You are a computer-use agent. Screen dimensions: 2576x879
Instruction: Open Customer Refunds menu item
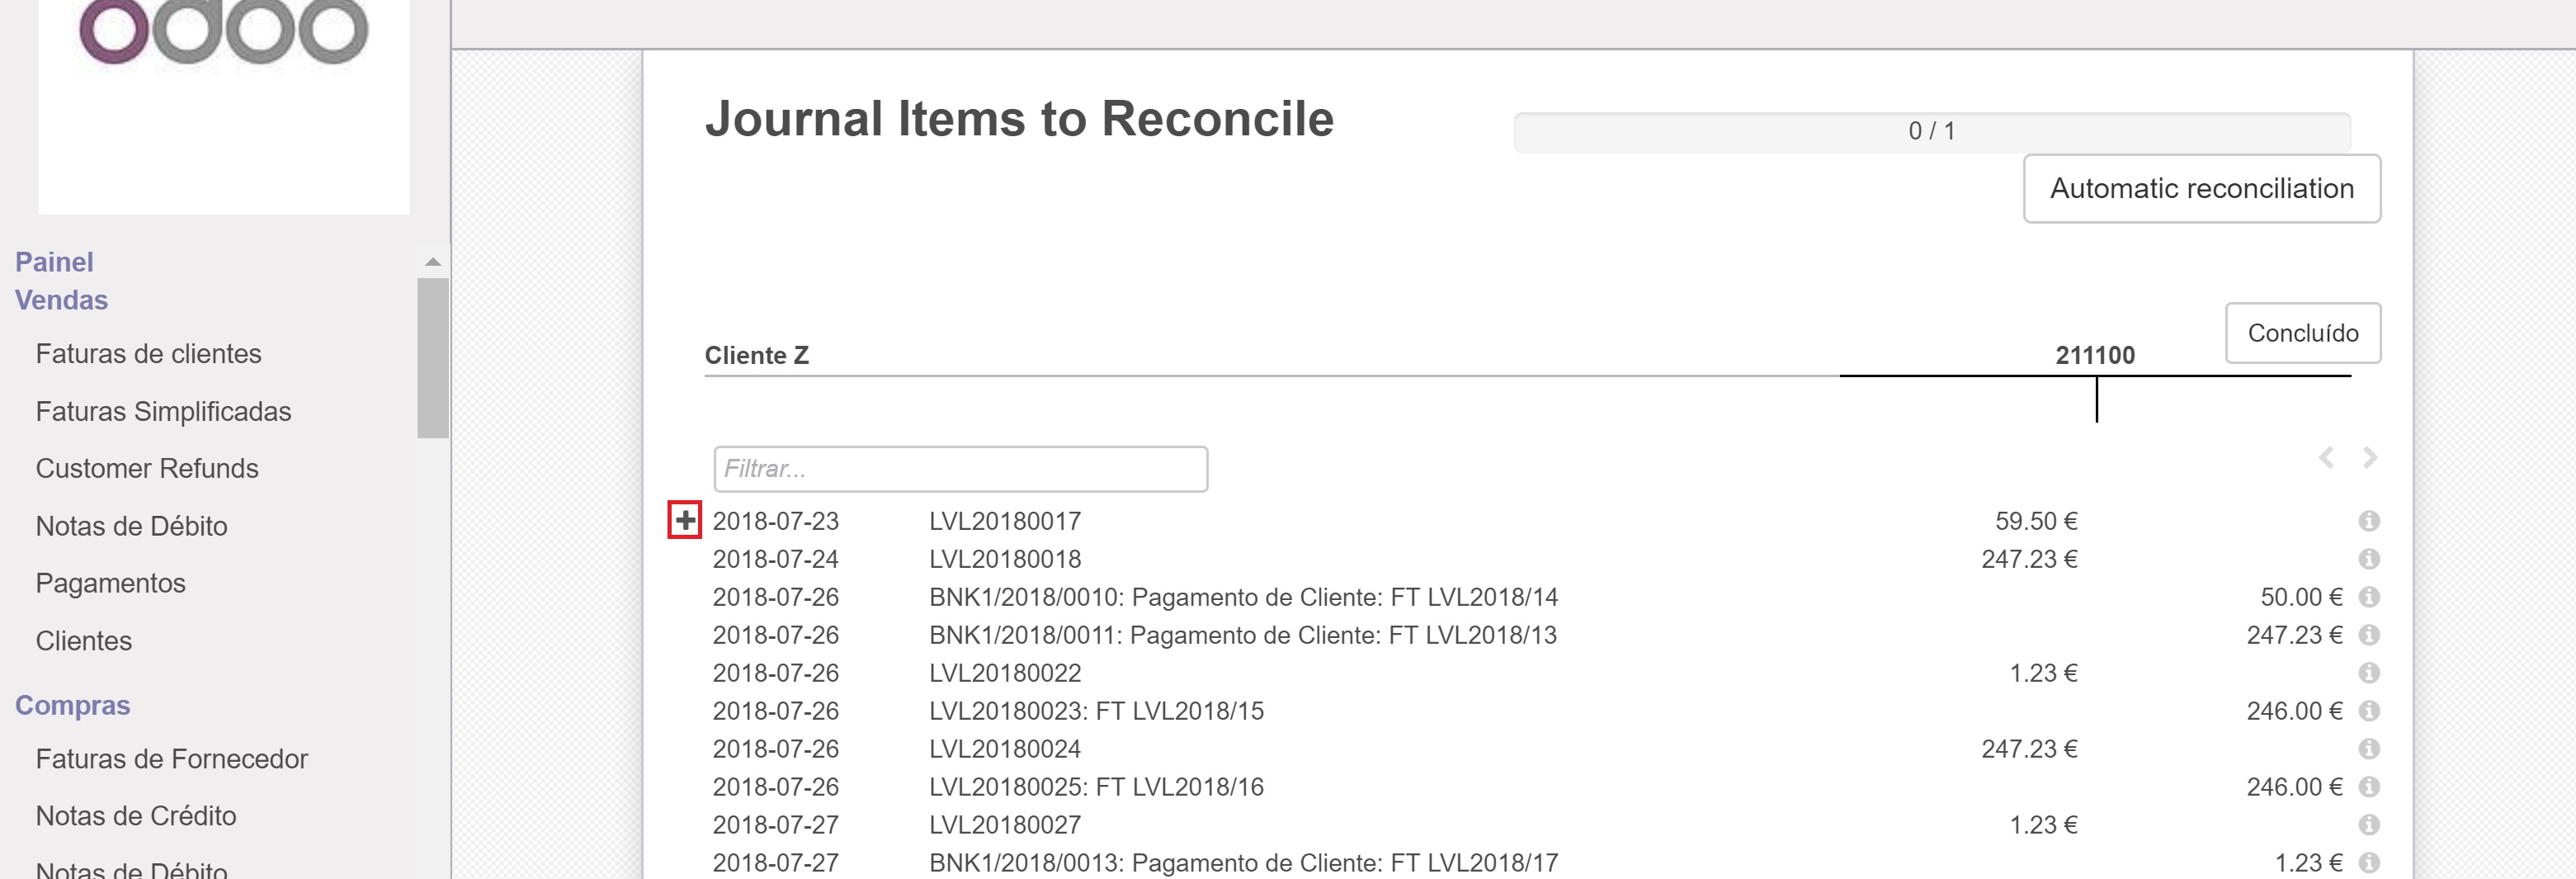[x=147, y=469]
